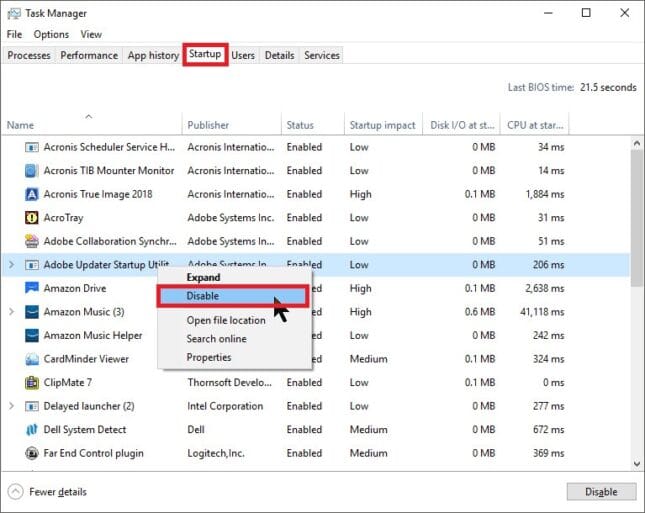645x513 pixels.
Task: Click the Acronis True Image 2018 icon
Action: tap(32, 194)
